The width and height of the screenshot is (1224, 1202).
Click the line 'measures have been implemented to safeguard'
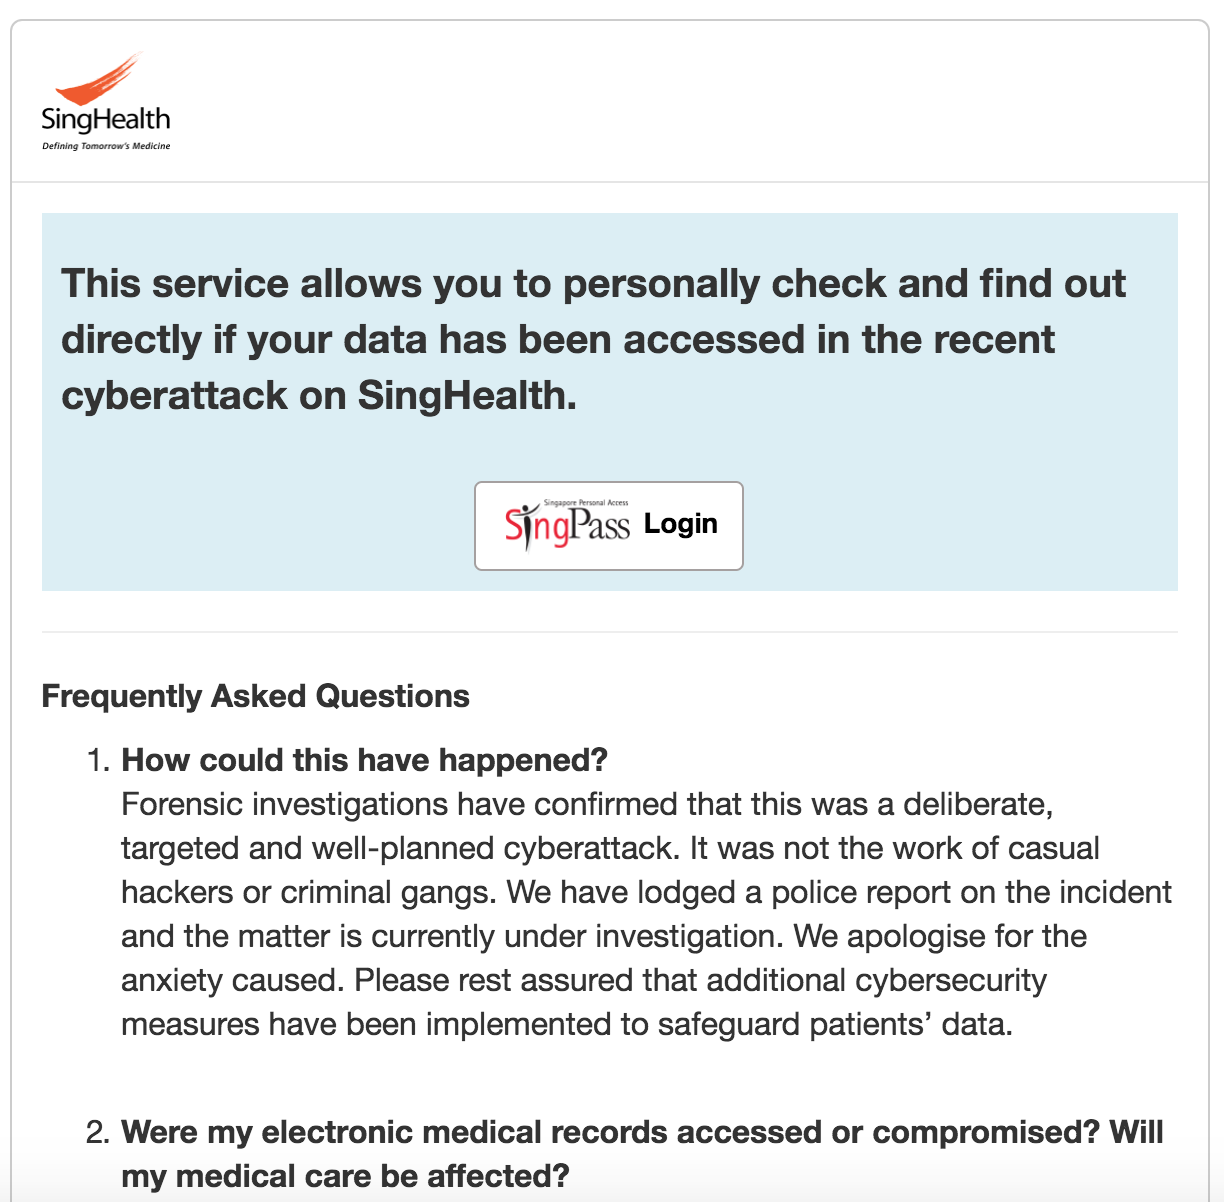click(567, 1024)
